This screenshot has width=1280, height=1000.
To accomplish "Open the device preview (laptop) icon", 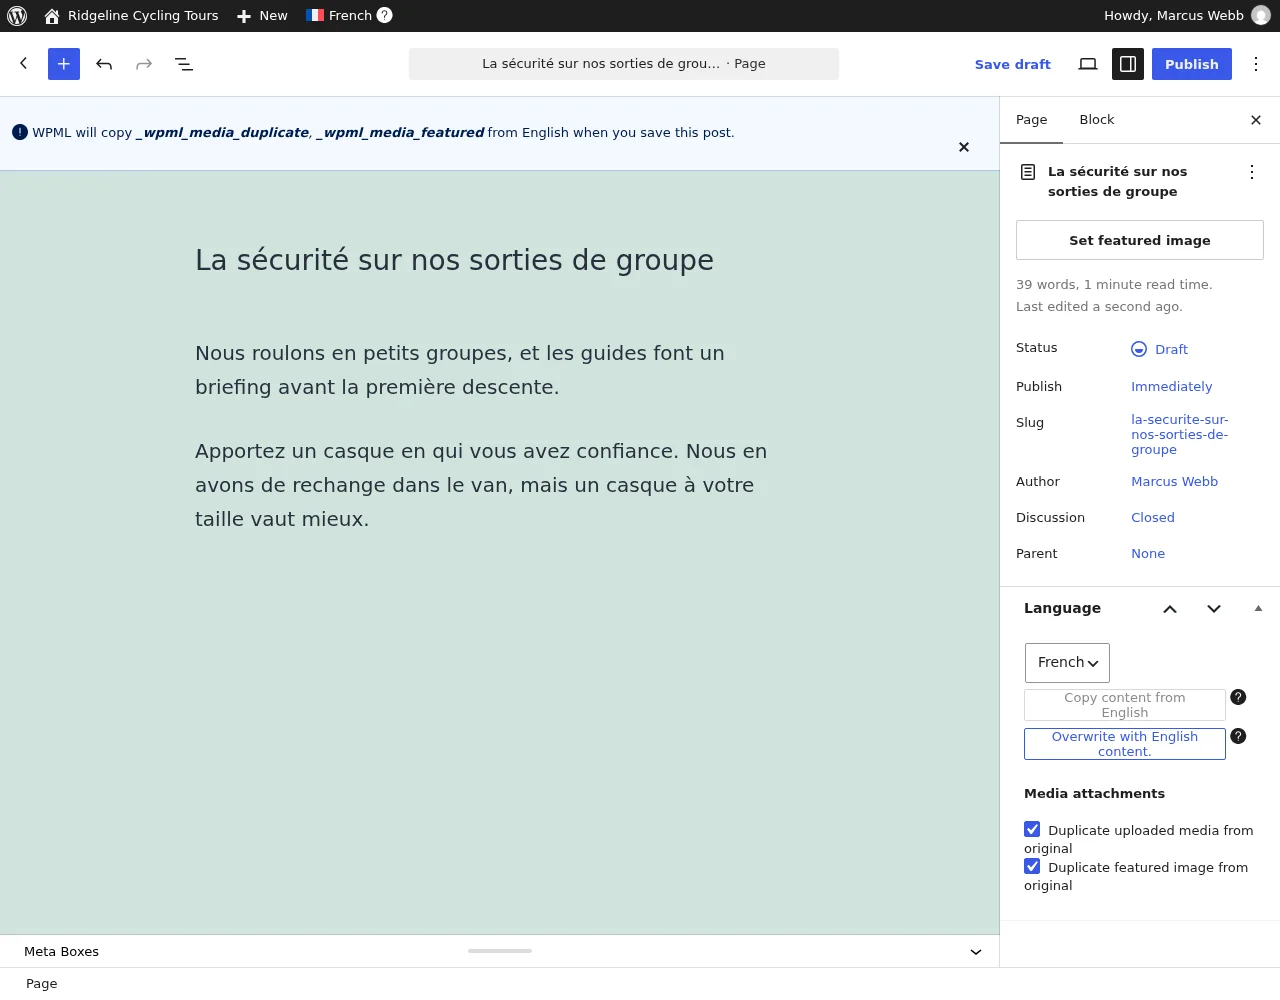I will click(1088, 64).
